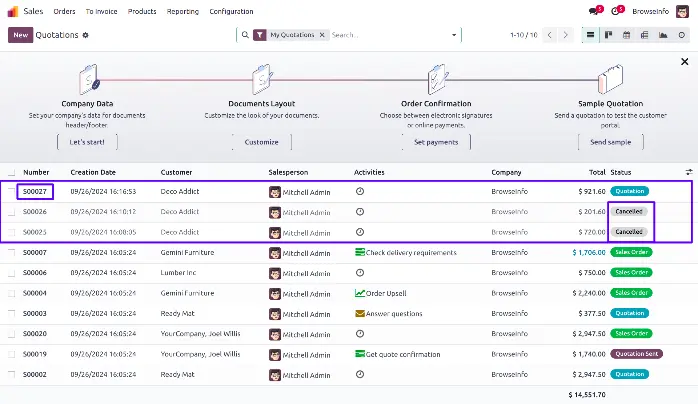
Task: Open the calendar view
Action: pos(627,35)
